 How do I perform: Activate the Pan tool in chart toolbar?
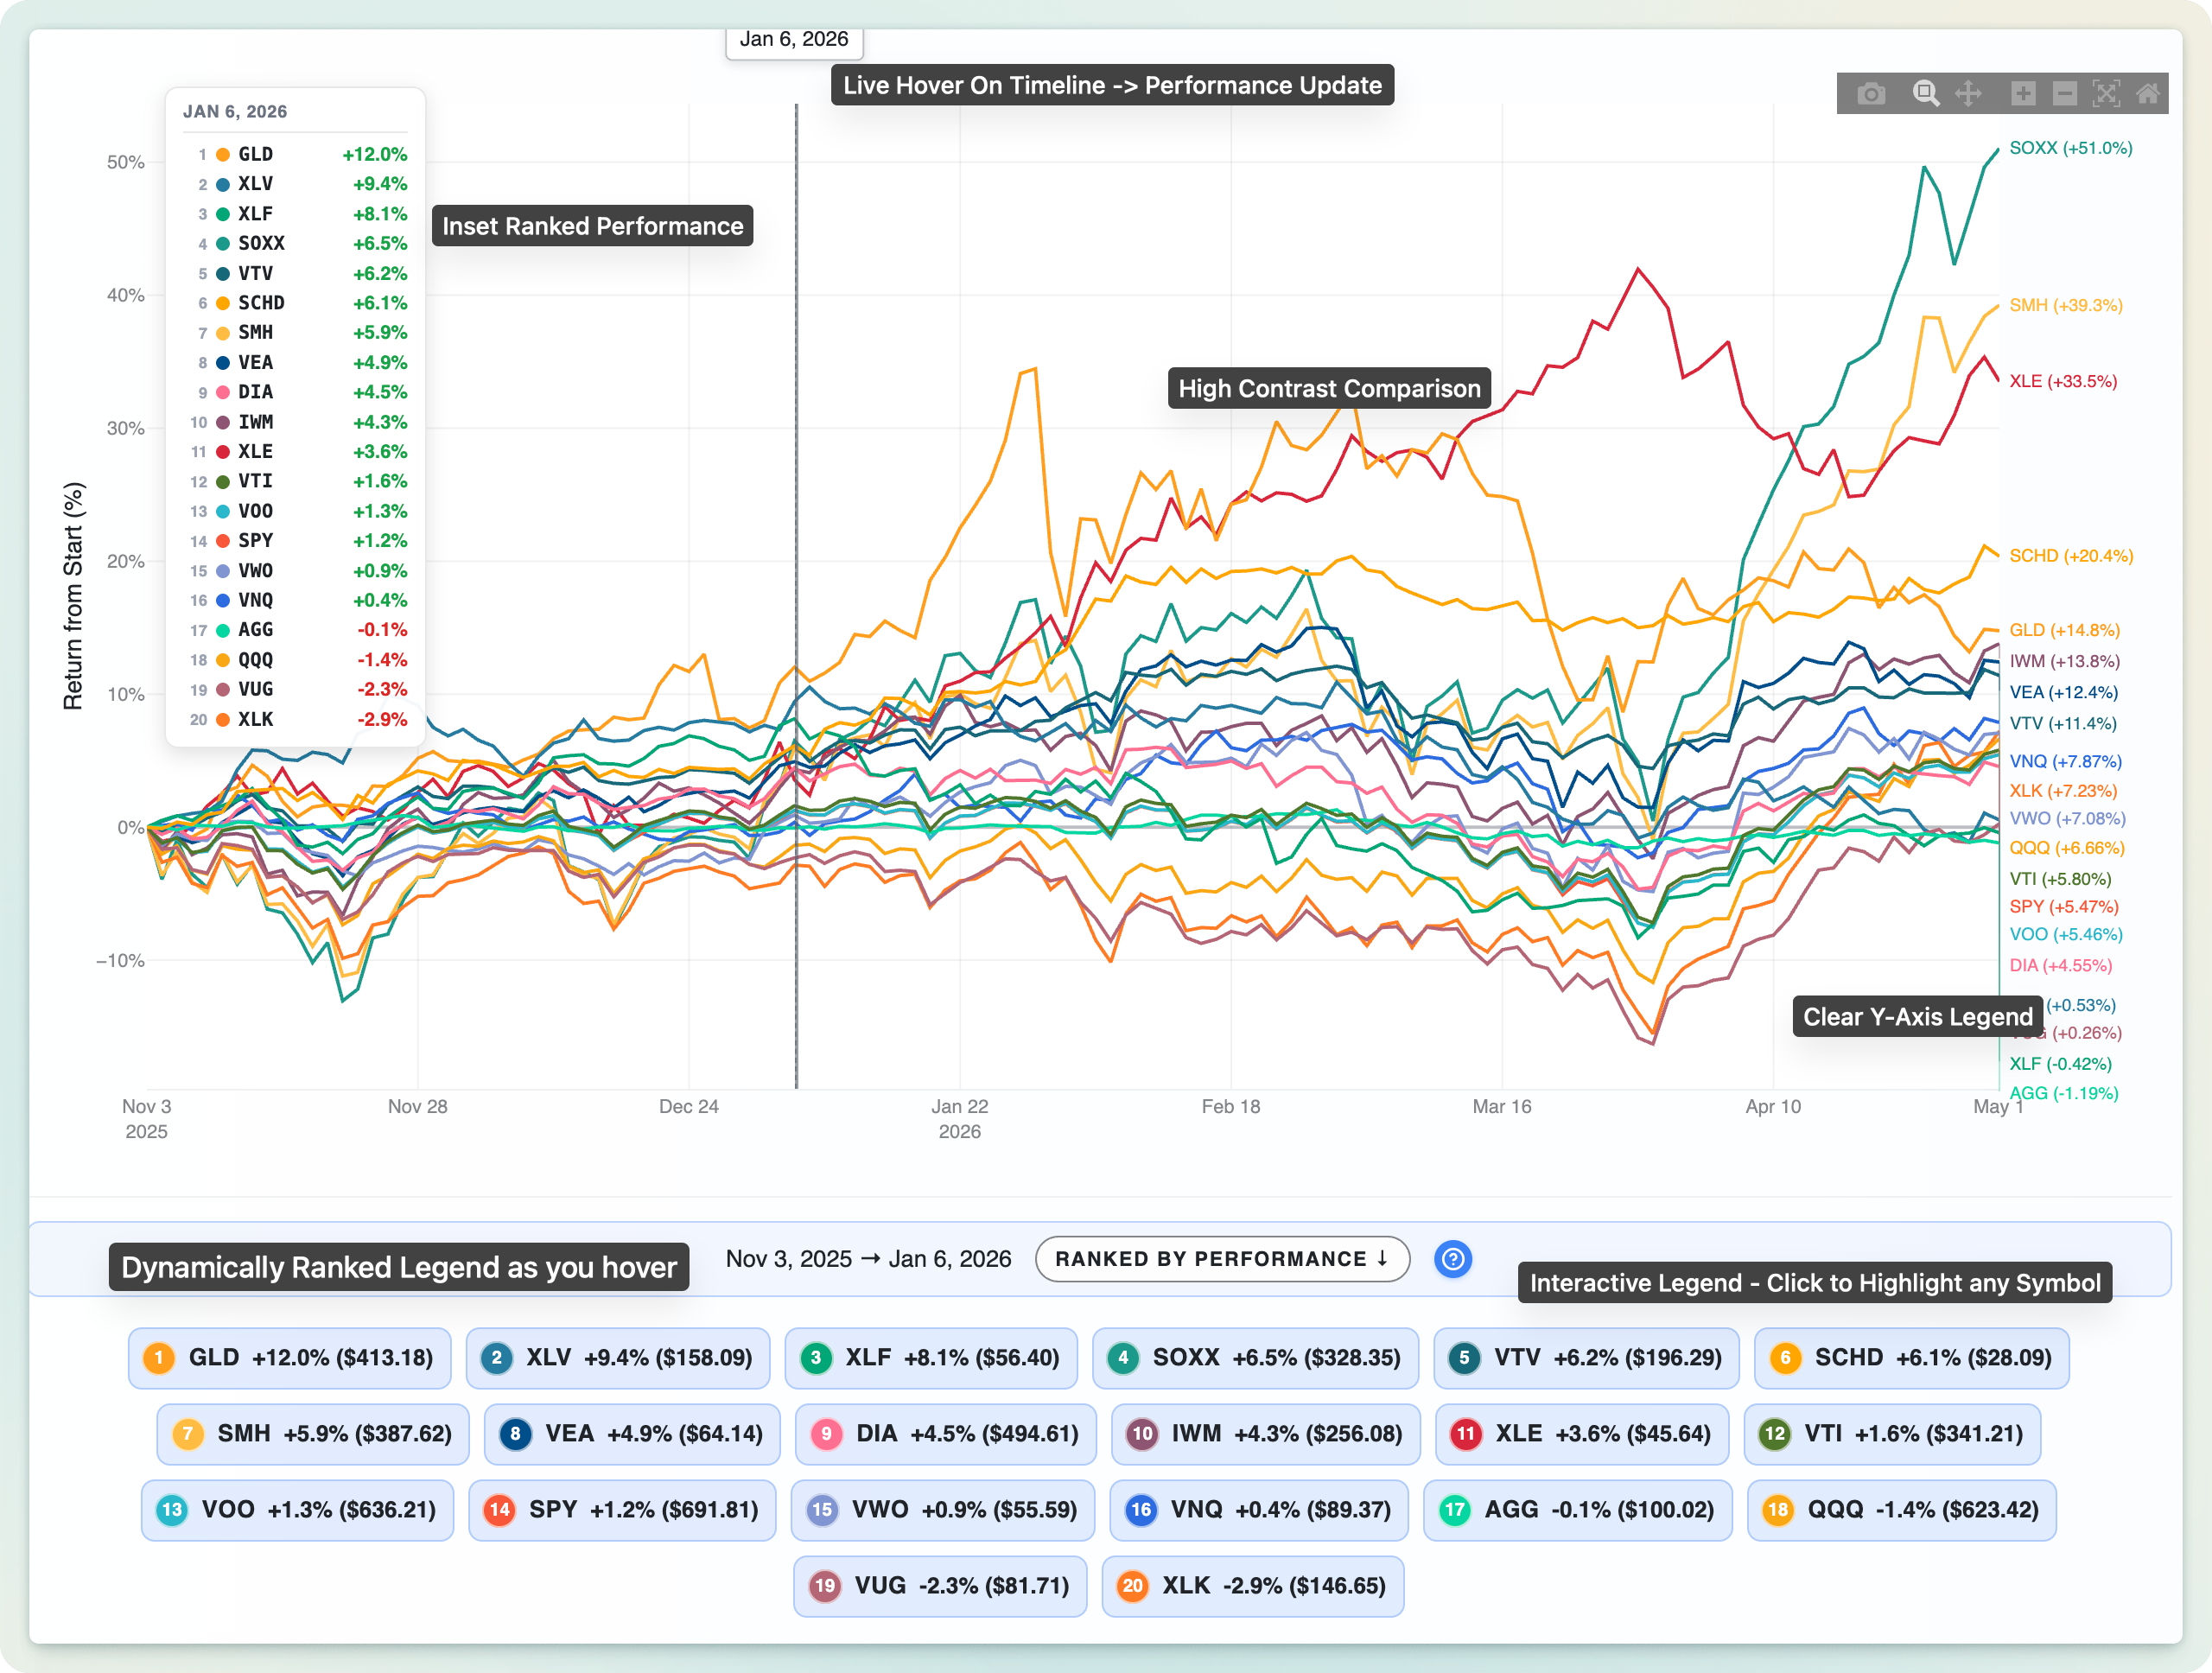[1968, 94]
